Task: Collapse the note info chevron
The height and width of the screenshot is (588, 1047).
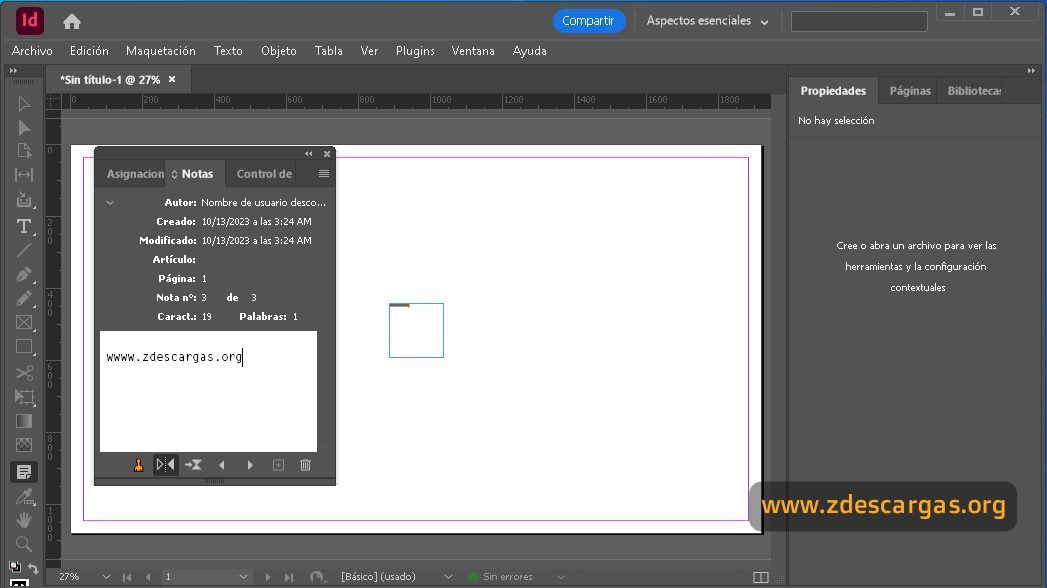Action: [110, 202]
